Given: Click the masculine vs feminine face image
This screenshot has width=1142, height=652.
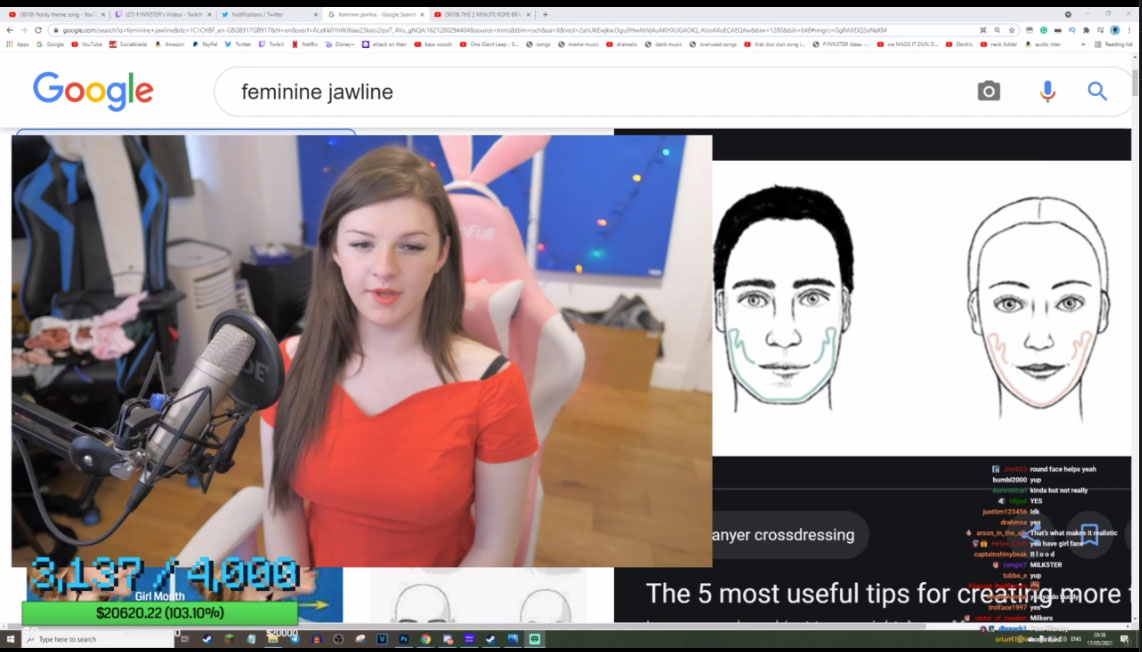Looking at the screenshot, I should [921, 307].
